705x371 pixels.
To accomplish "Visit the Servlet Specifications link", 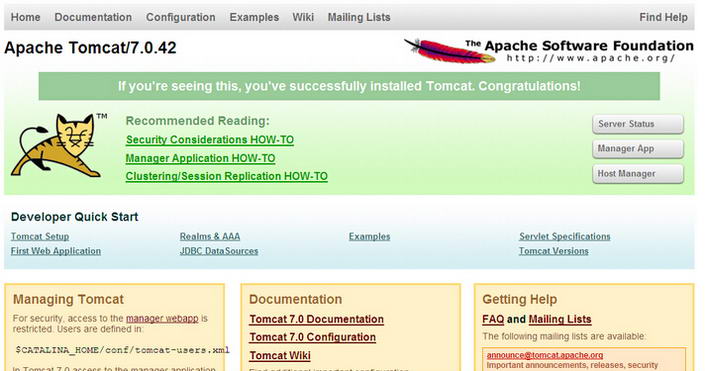I will tap(565, 237).
